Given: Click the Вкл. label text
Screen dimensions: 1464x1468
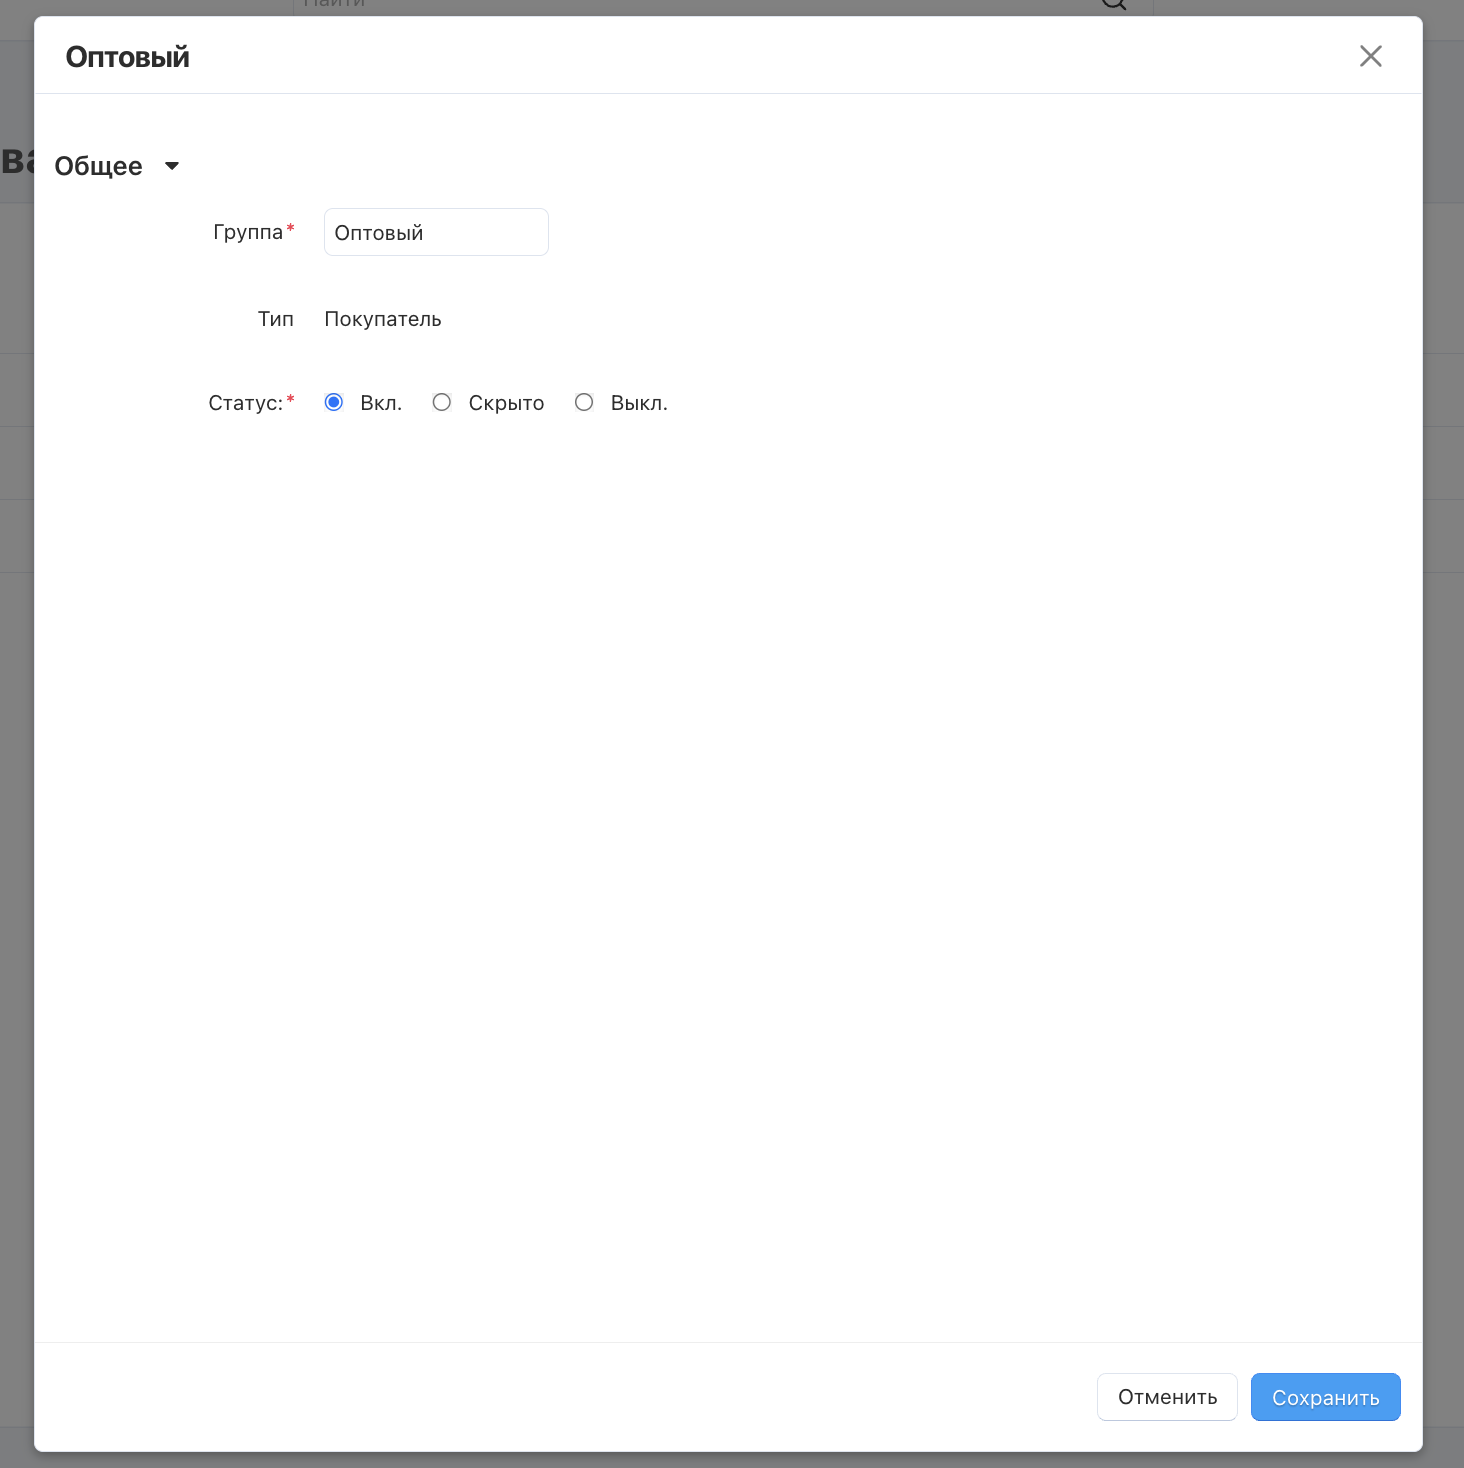Looking at the screenshot, I should [x=381, y=403].
